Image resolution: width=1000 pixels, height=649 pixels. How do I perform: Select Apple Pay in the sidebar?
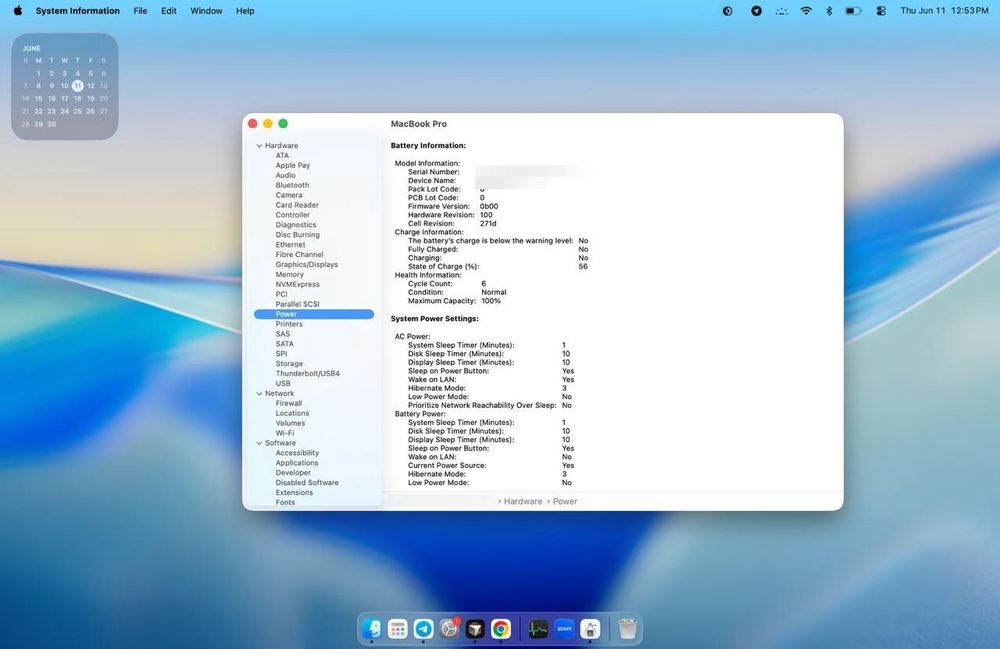(293, 165)
